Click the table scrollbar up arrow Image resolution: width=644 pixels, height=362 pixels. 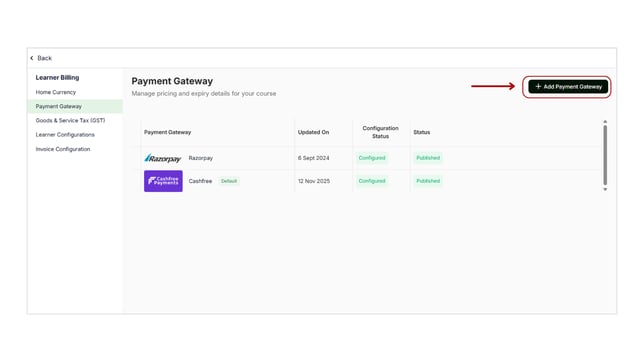(x=605, y=122)
